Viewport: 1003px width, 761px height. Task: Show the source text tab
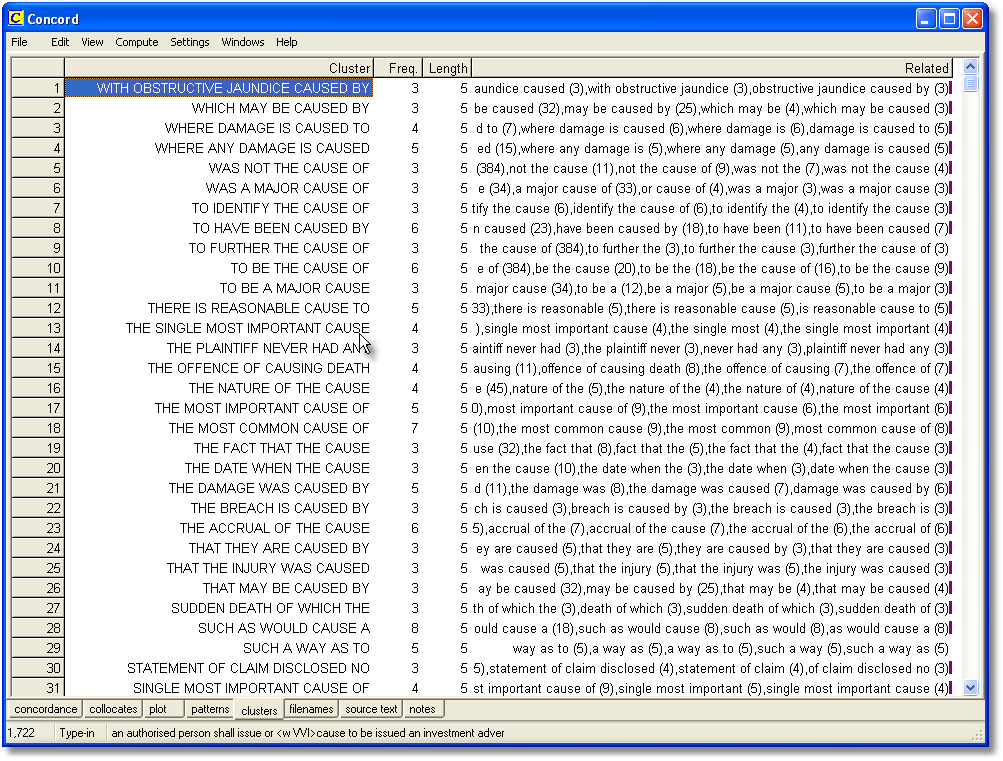372,709
